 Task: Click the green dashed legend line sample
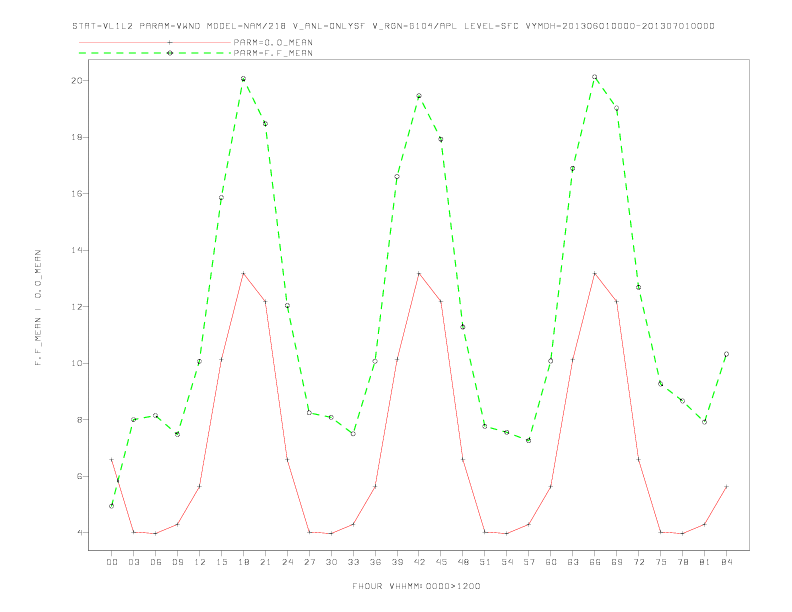click(155, 53)
